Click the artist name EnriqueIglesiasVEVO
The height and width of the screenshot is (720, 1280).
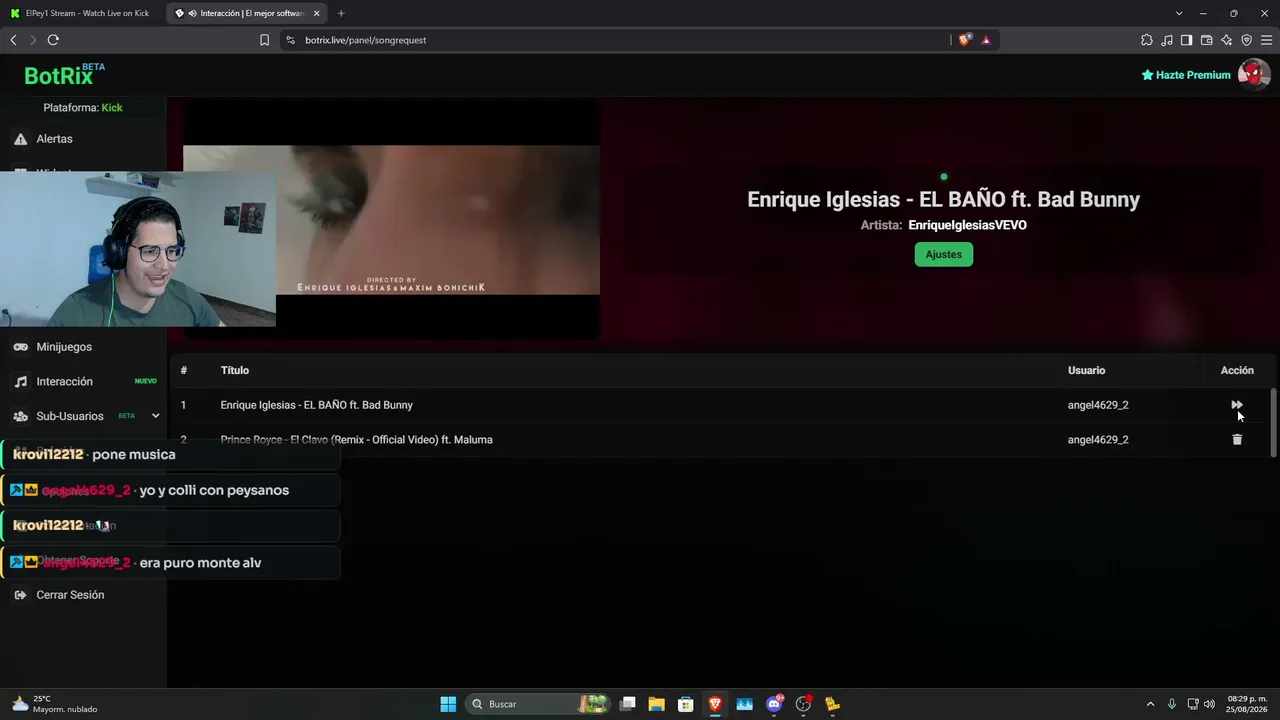[x=967, y=225]
